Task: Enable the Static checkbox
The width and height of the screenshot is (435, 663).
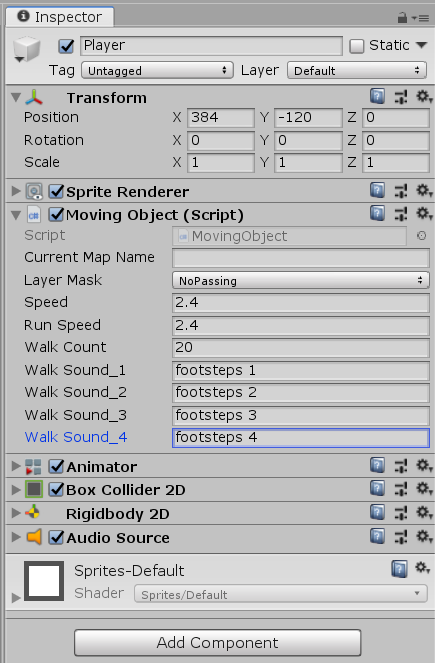Action: tap(356, 46)
